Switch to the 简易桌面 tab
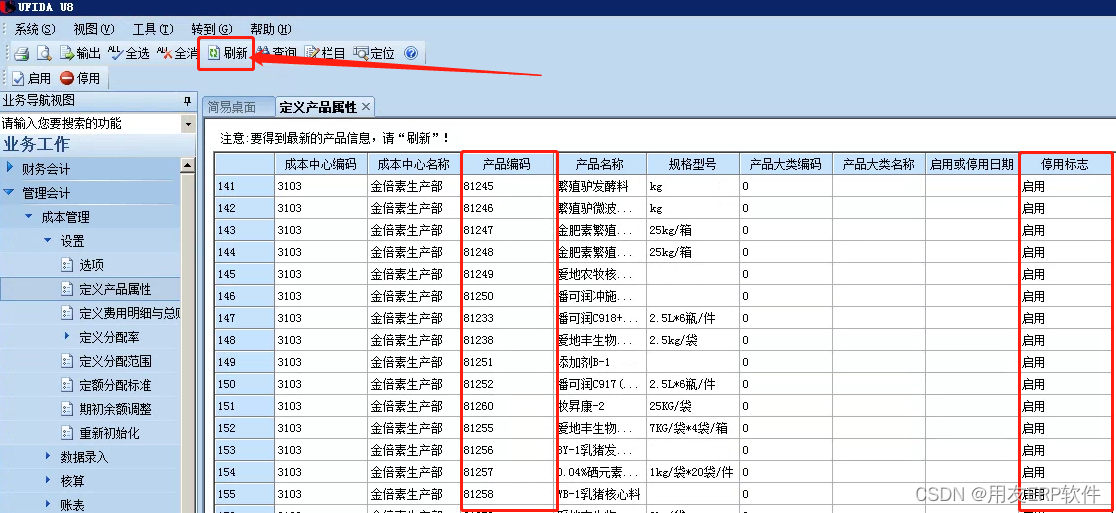1116x513 pixels. tap(232, 107)
